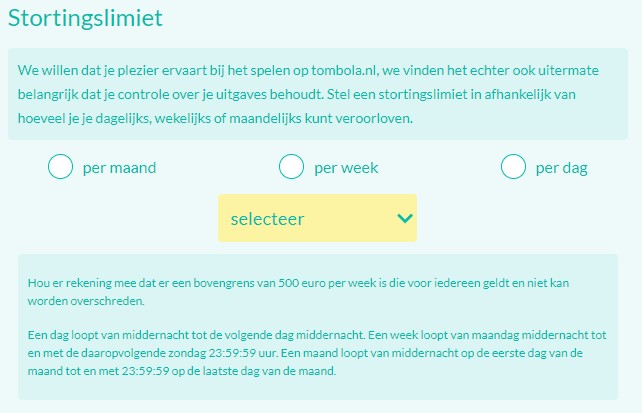642x413 pixels.
Task: Choose the 'per week' radio option
Action: 291,167
